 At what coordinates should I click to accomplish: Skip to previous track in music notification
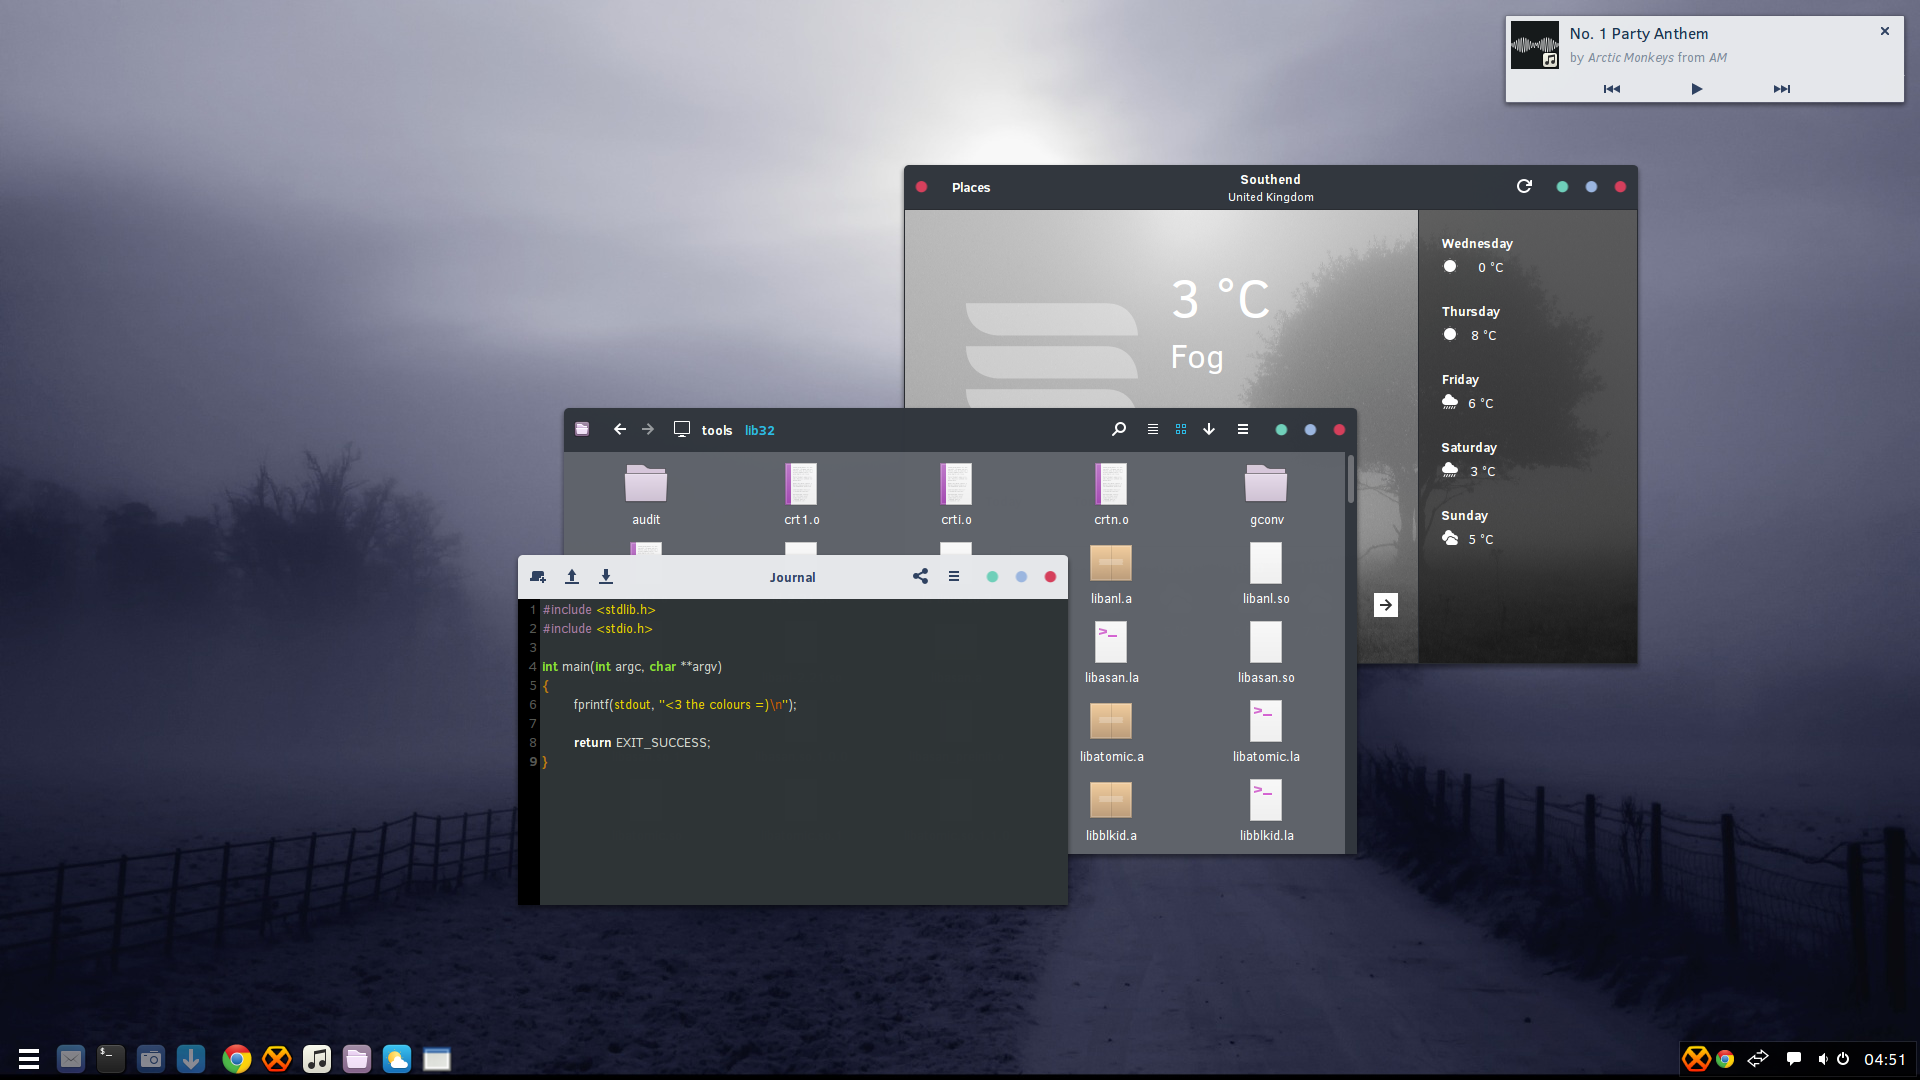(x=1611, y=89)
